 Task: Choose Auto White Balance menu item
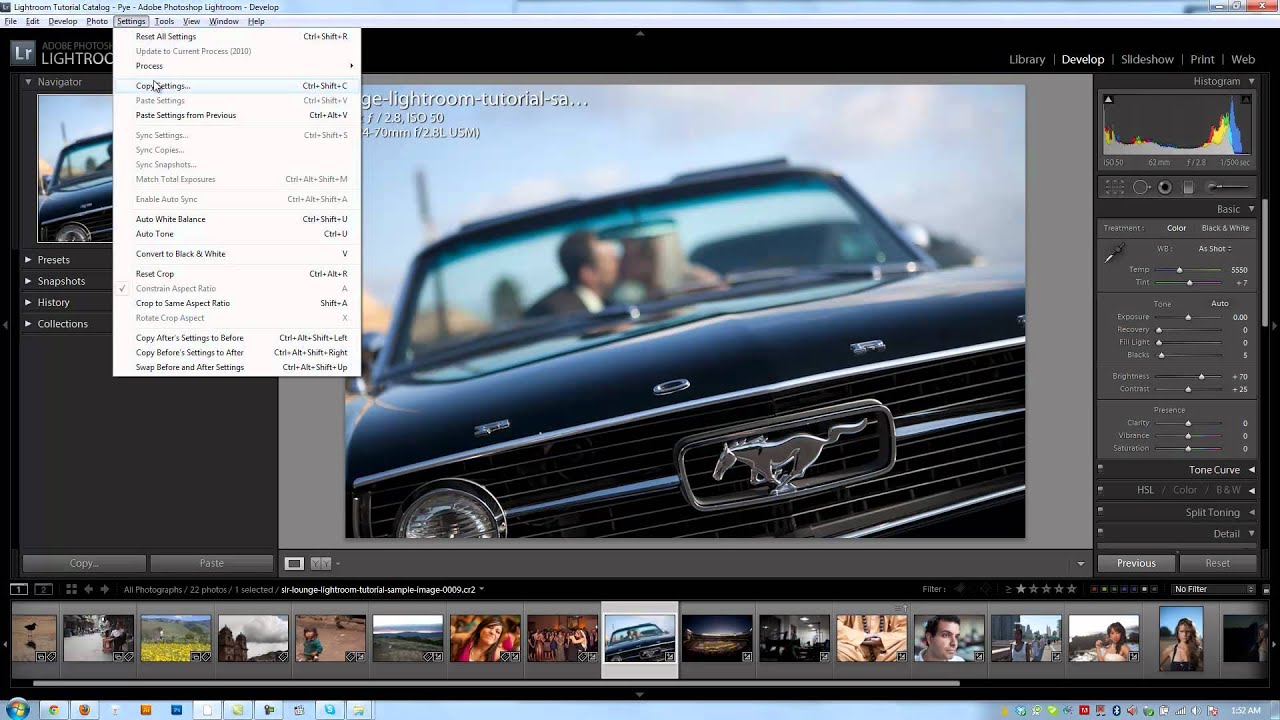237,219
